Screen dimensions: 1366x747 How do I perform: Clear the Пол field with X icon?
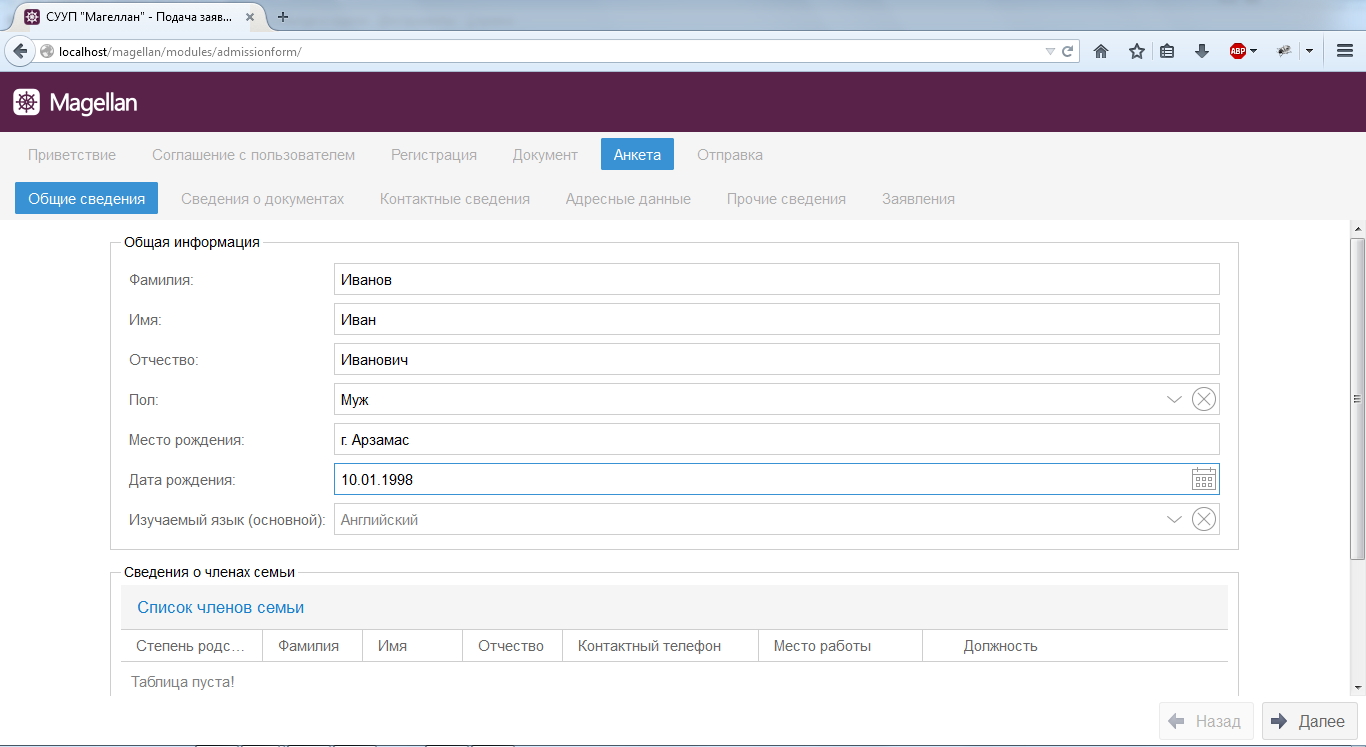tap(1204, 399)
